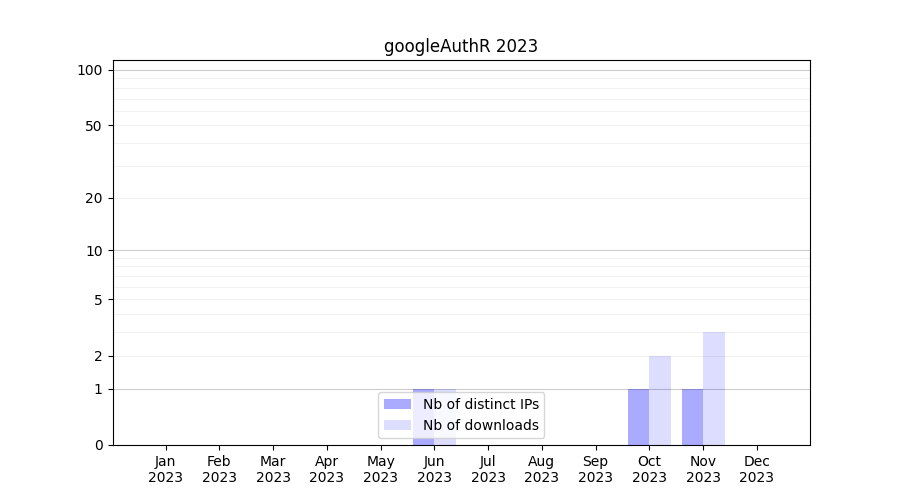Click the chart title googleAuthR 2023
Image resolution: width=900 pixels, height=500 pixels.
[x=461, y=46]
